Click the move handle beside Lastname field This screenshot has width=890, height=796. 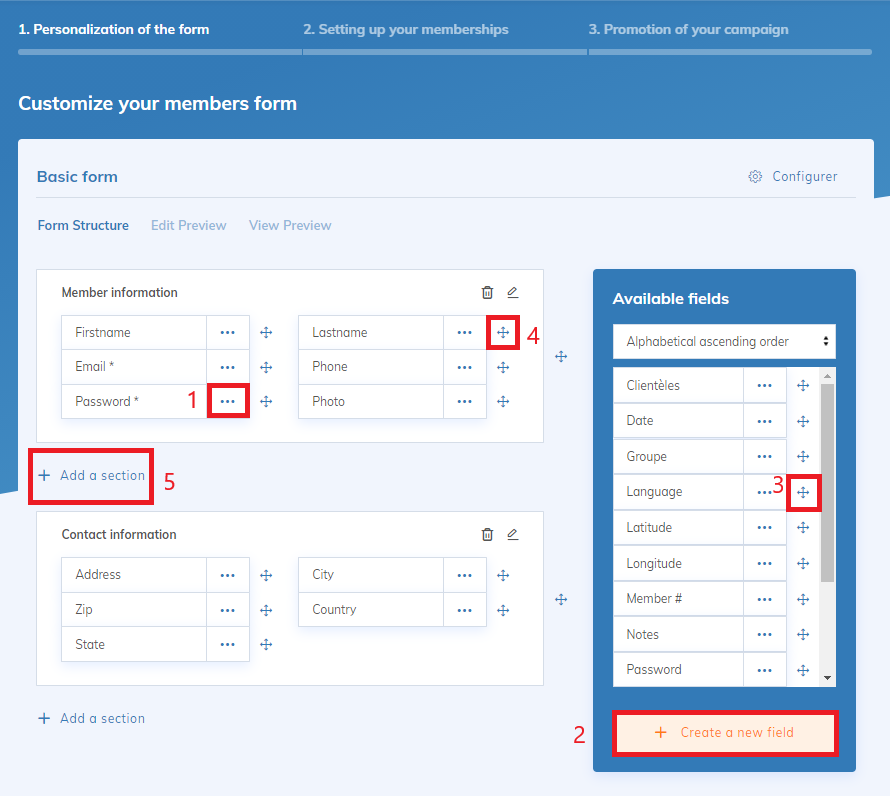pyautogui.click(x=503, y=332)
